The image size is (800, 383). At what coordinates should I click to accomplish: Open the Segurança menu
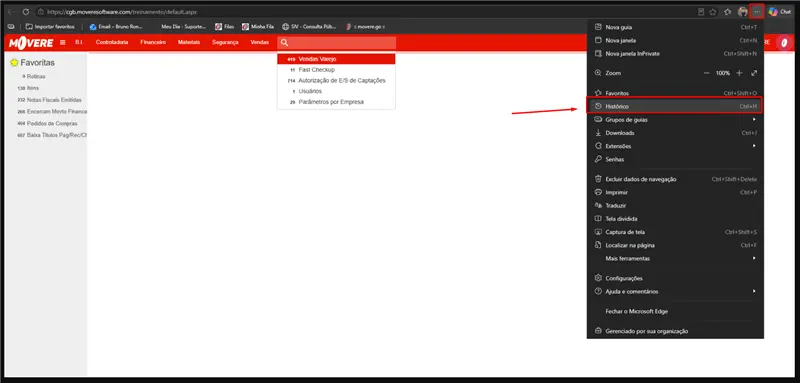[225, 42]
